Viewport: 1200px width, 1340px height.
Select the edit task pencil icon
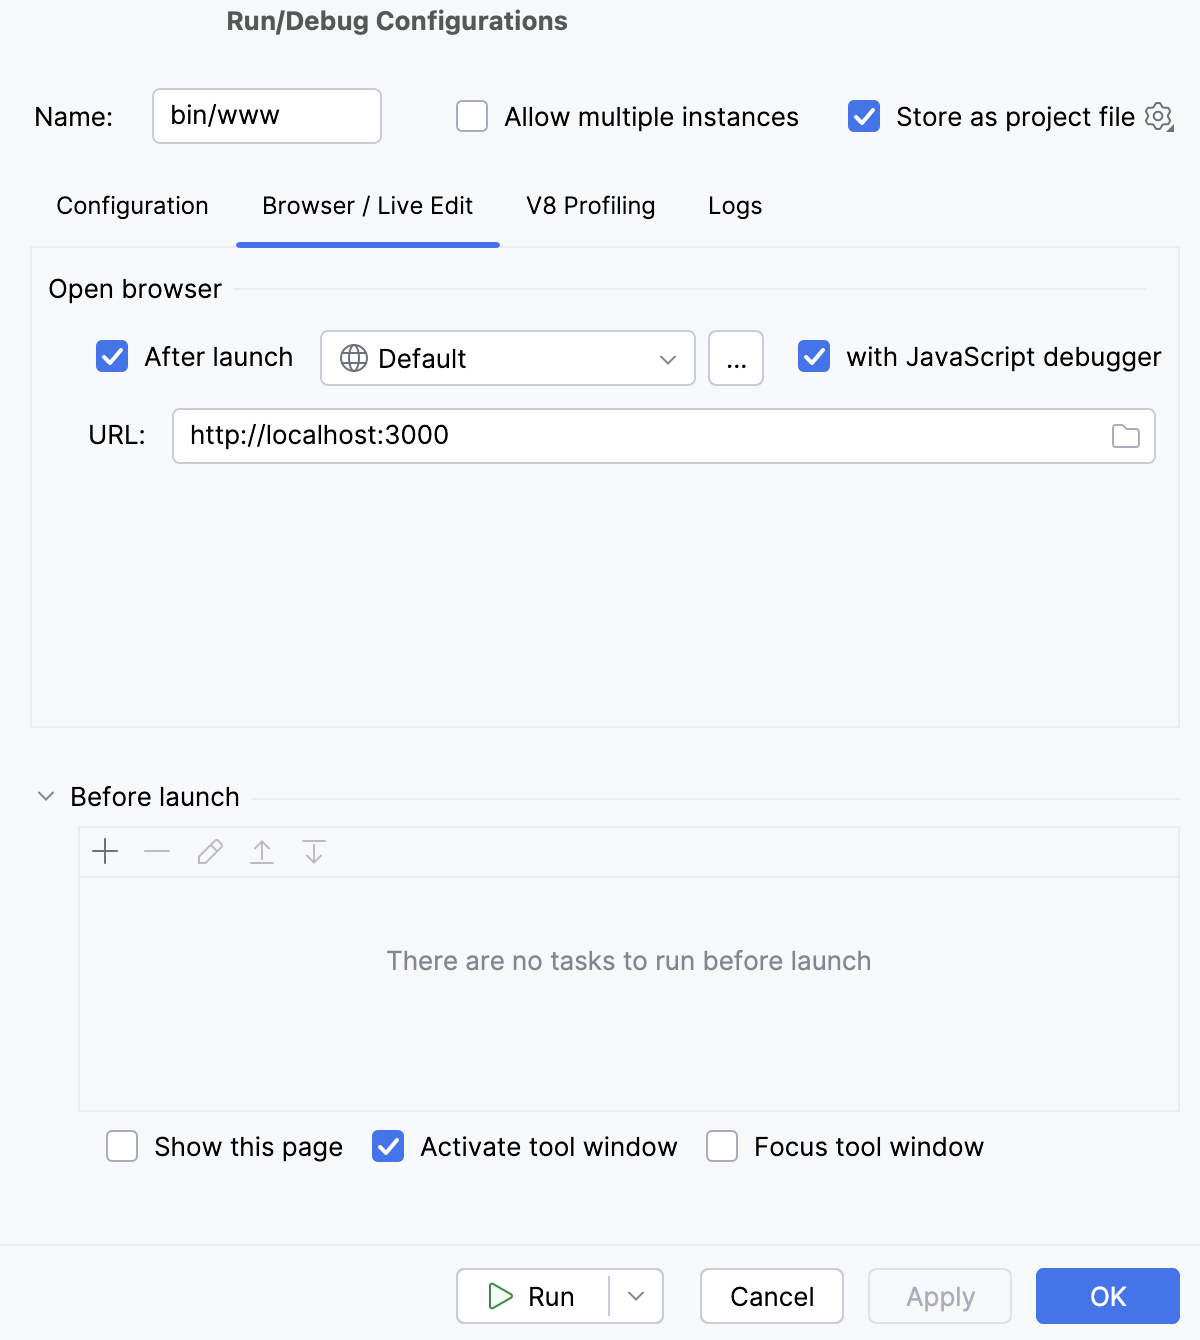click(x=209, y=851)
